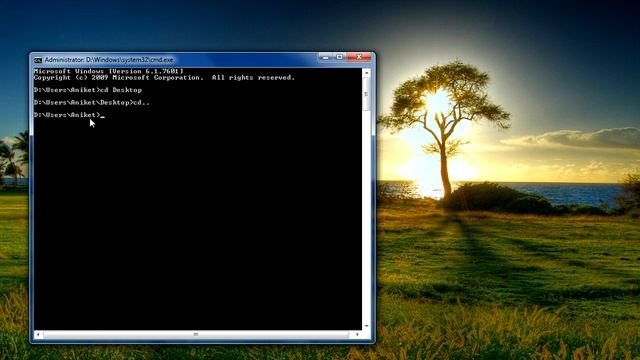Maximize the Command Prompt window
The height and width of the screenshot is (360, 640).
pyautogui.click(x=340, y=57)
